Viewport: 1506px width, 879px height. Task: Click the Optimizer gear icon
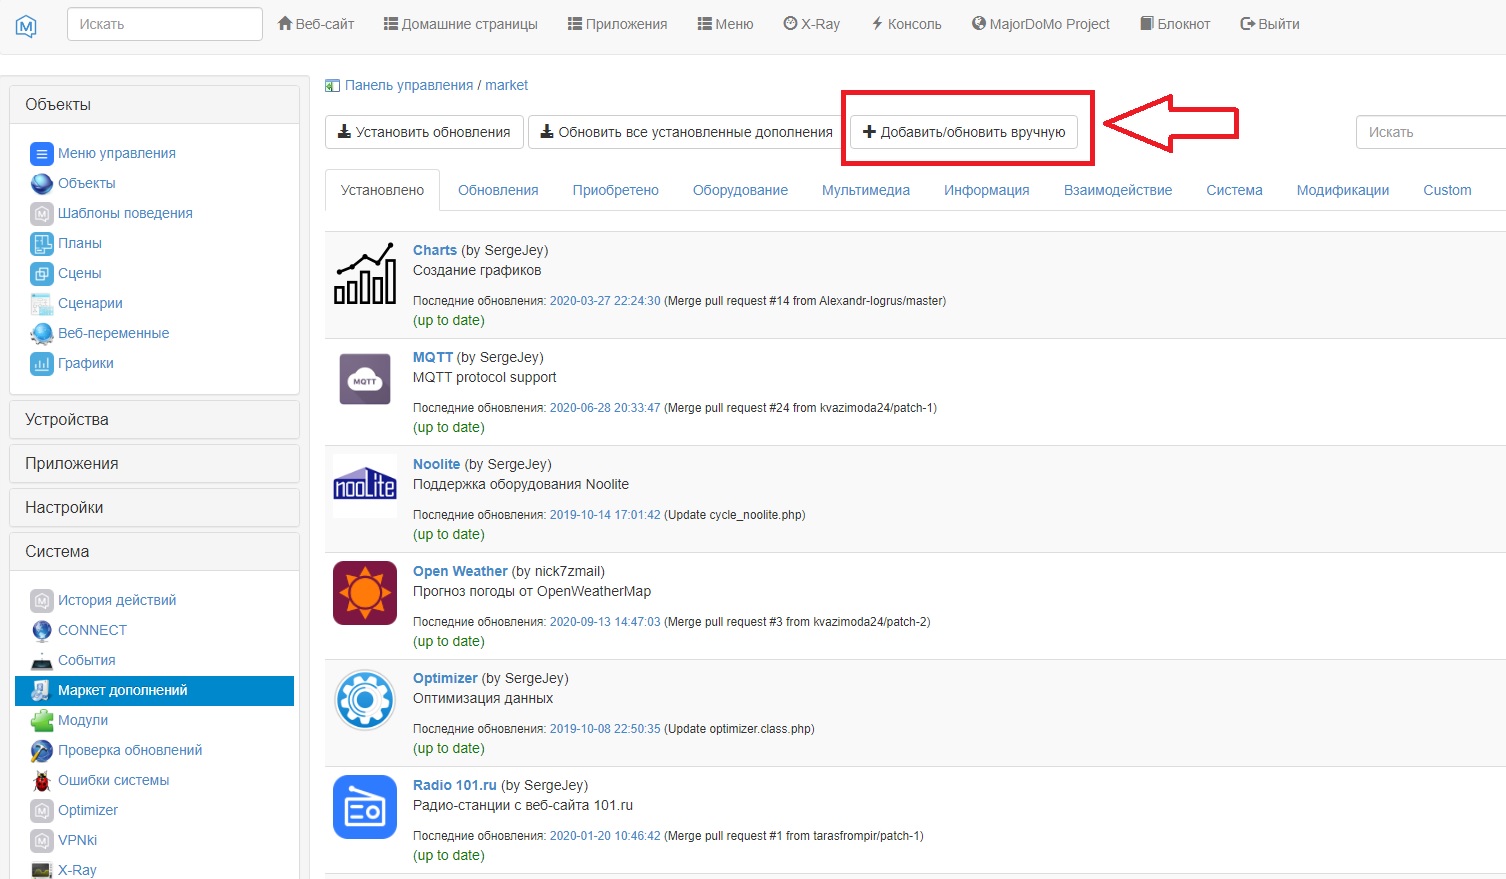pyautogui.click(x=364, y=700)
